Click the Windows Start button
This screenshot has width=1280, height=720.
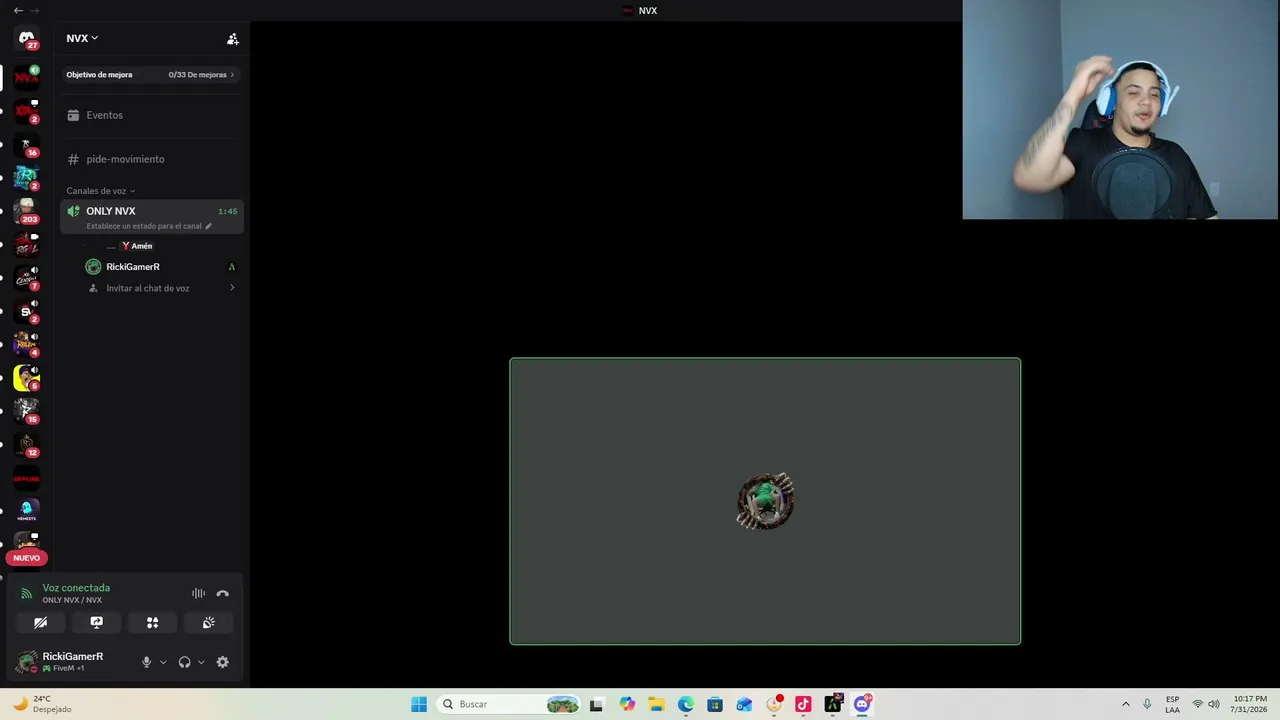click(419, 704)
